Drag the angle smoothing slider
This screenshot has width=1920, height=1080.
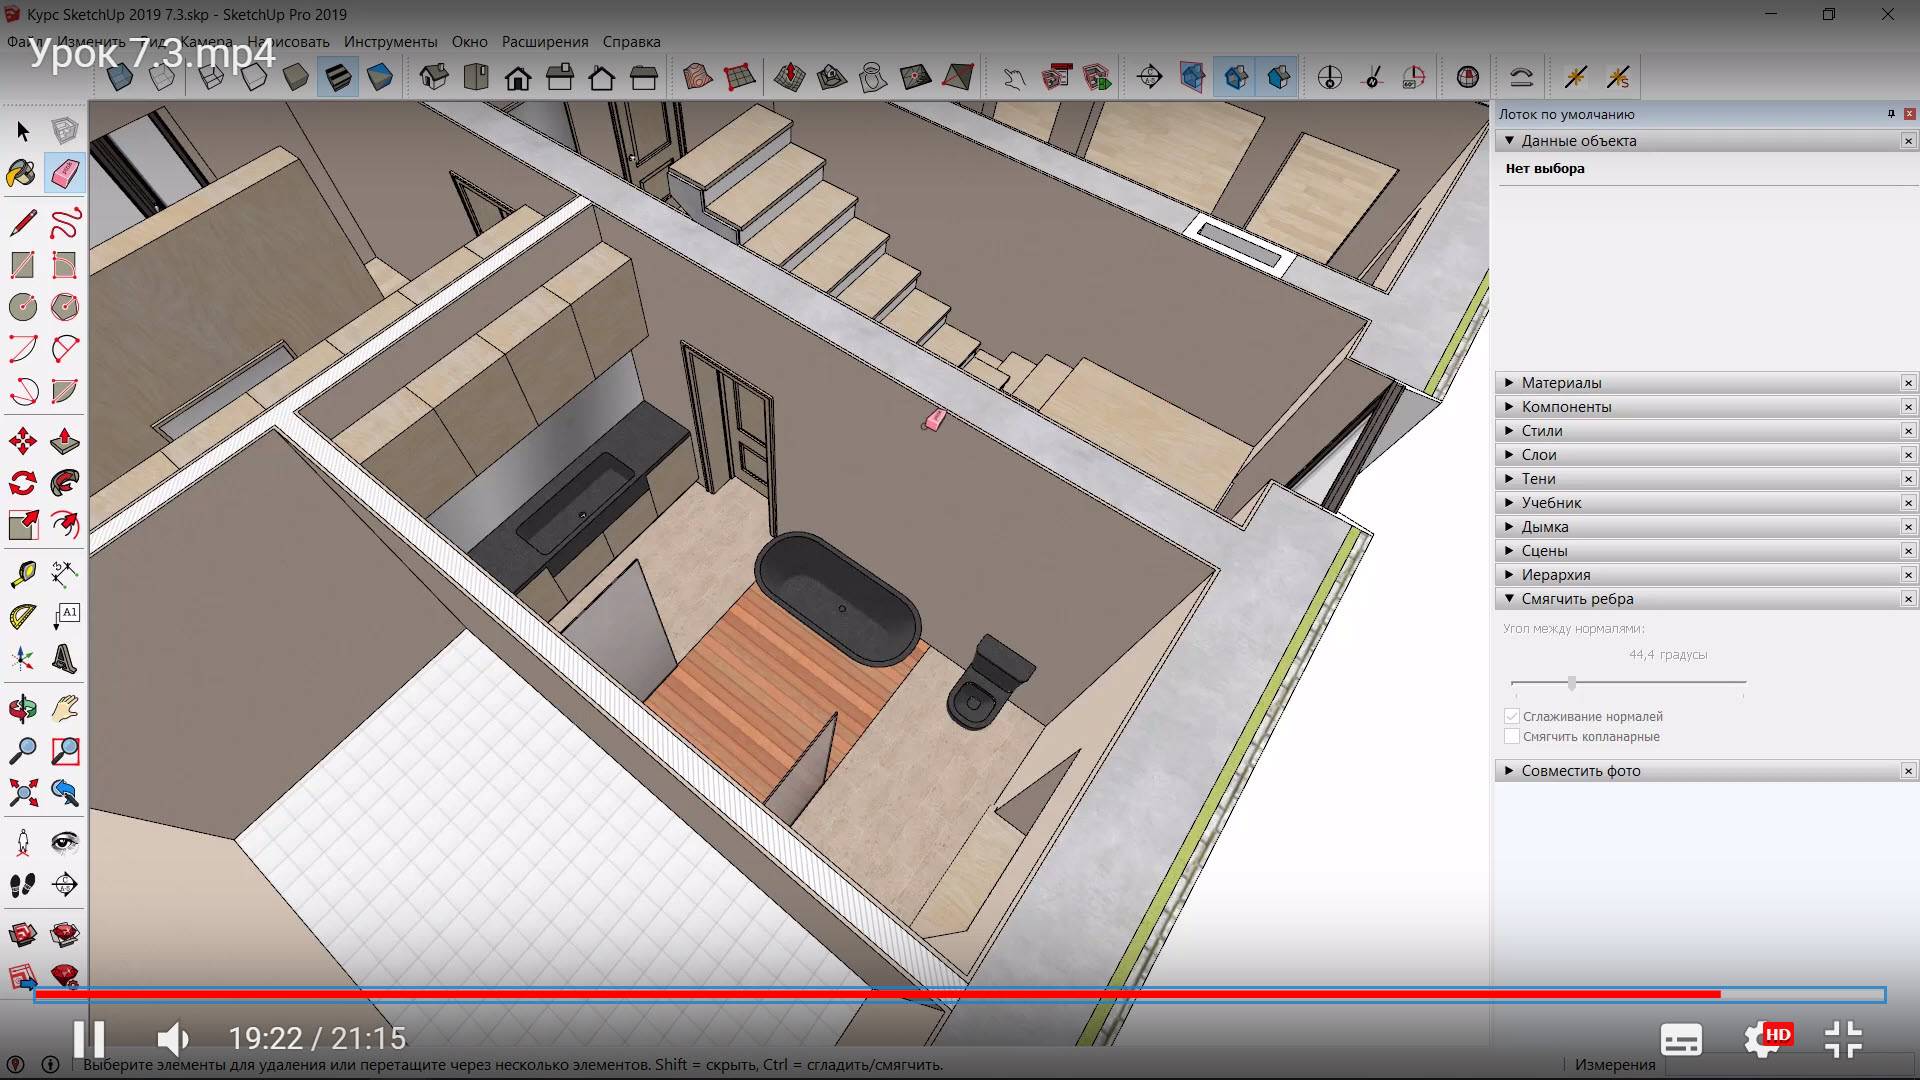pos(1571,680)
